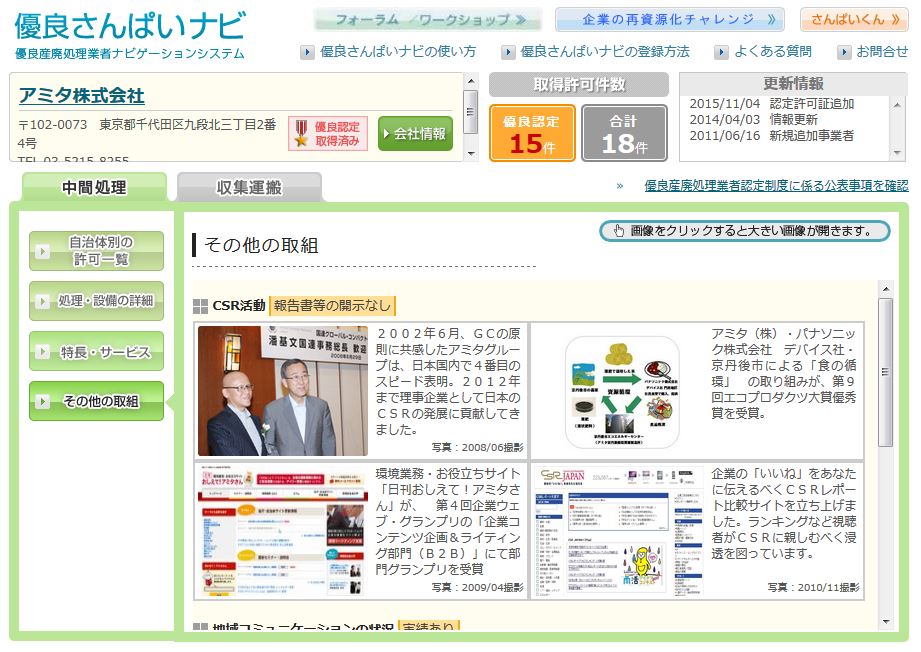Click the 2011/06/16 新規追加事業者 update entry
This screenshot has width=921, height=652.
(x=772, y=136)
